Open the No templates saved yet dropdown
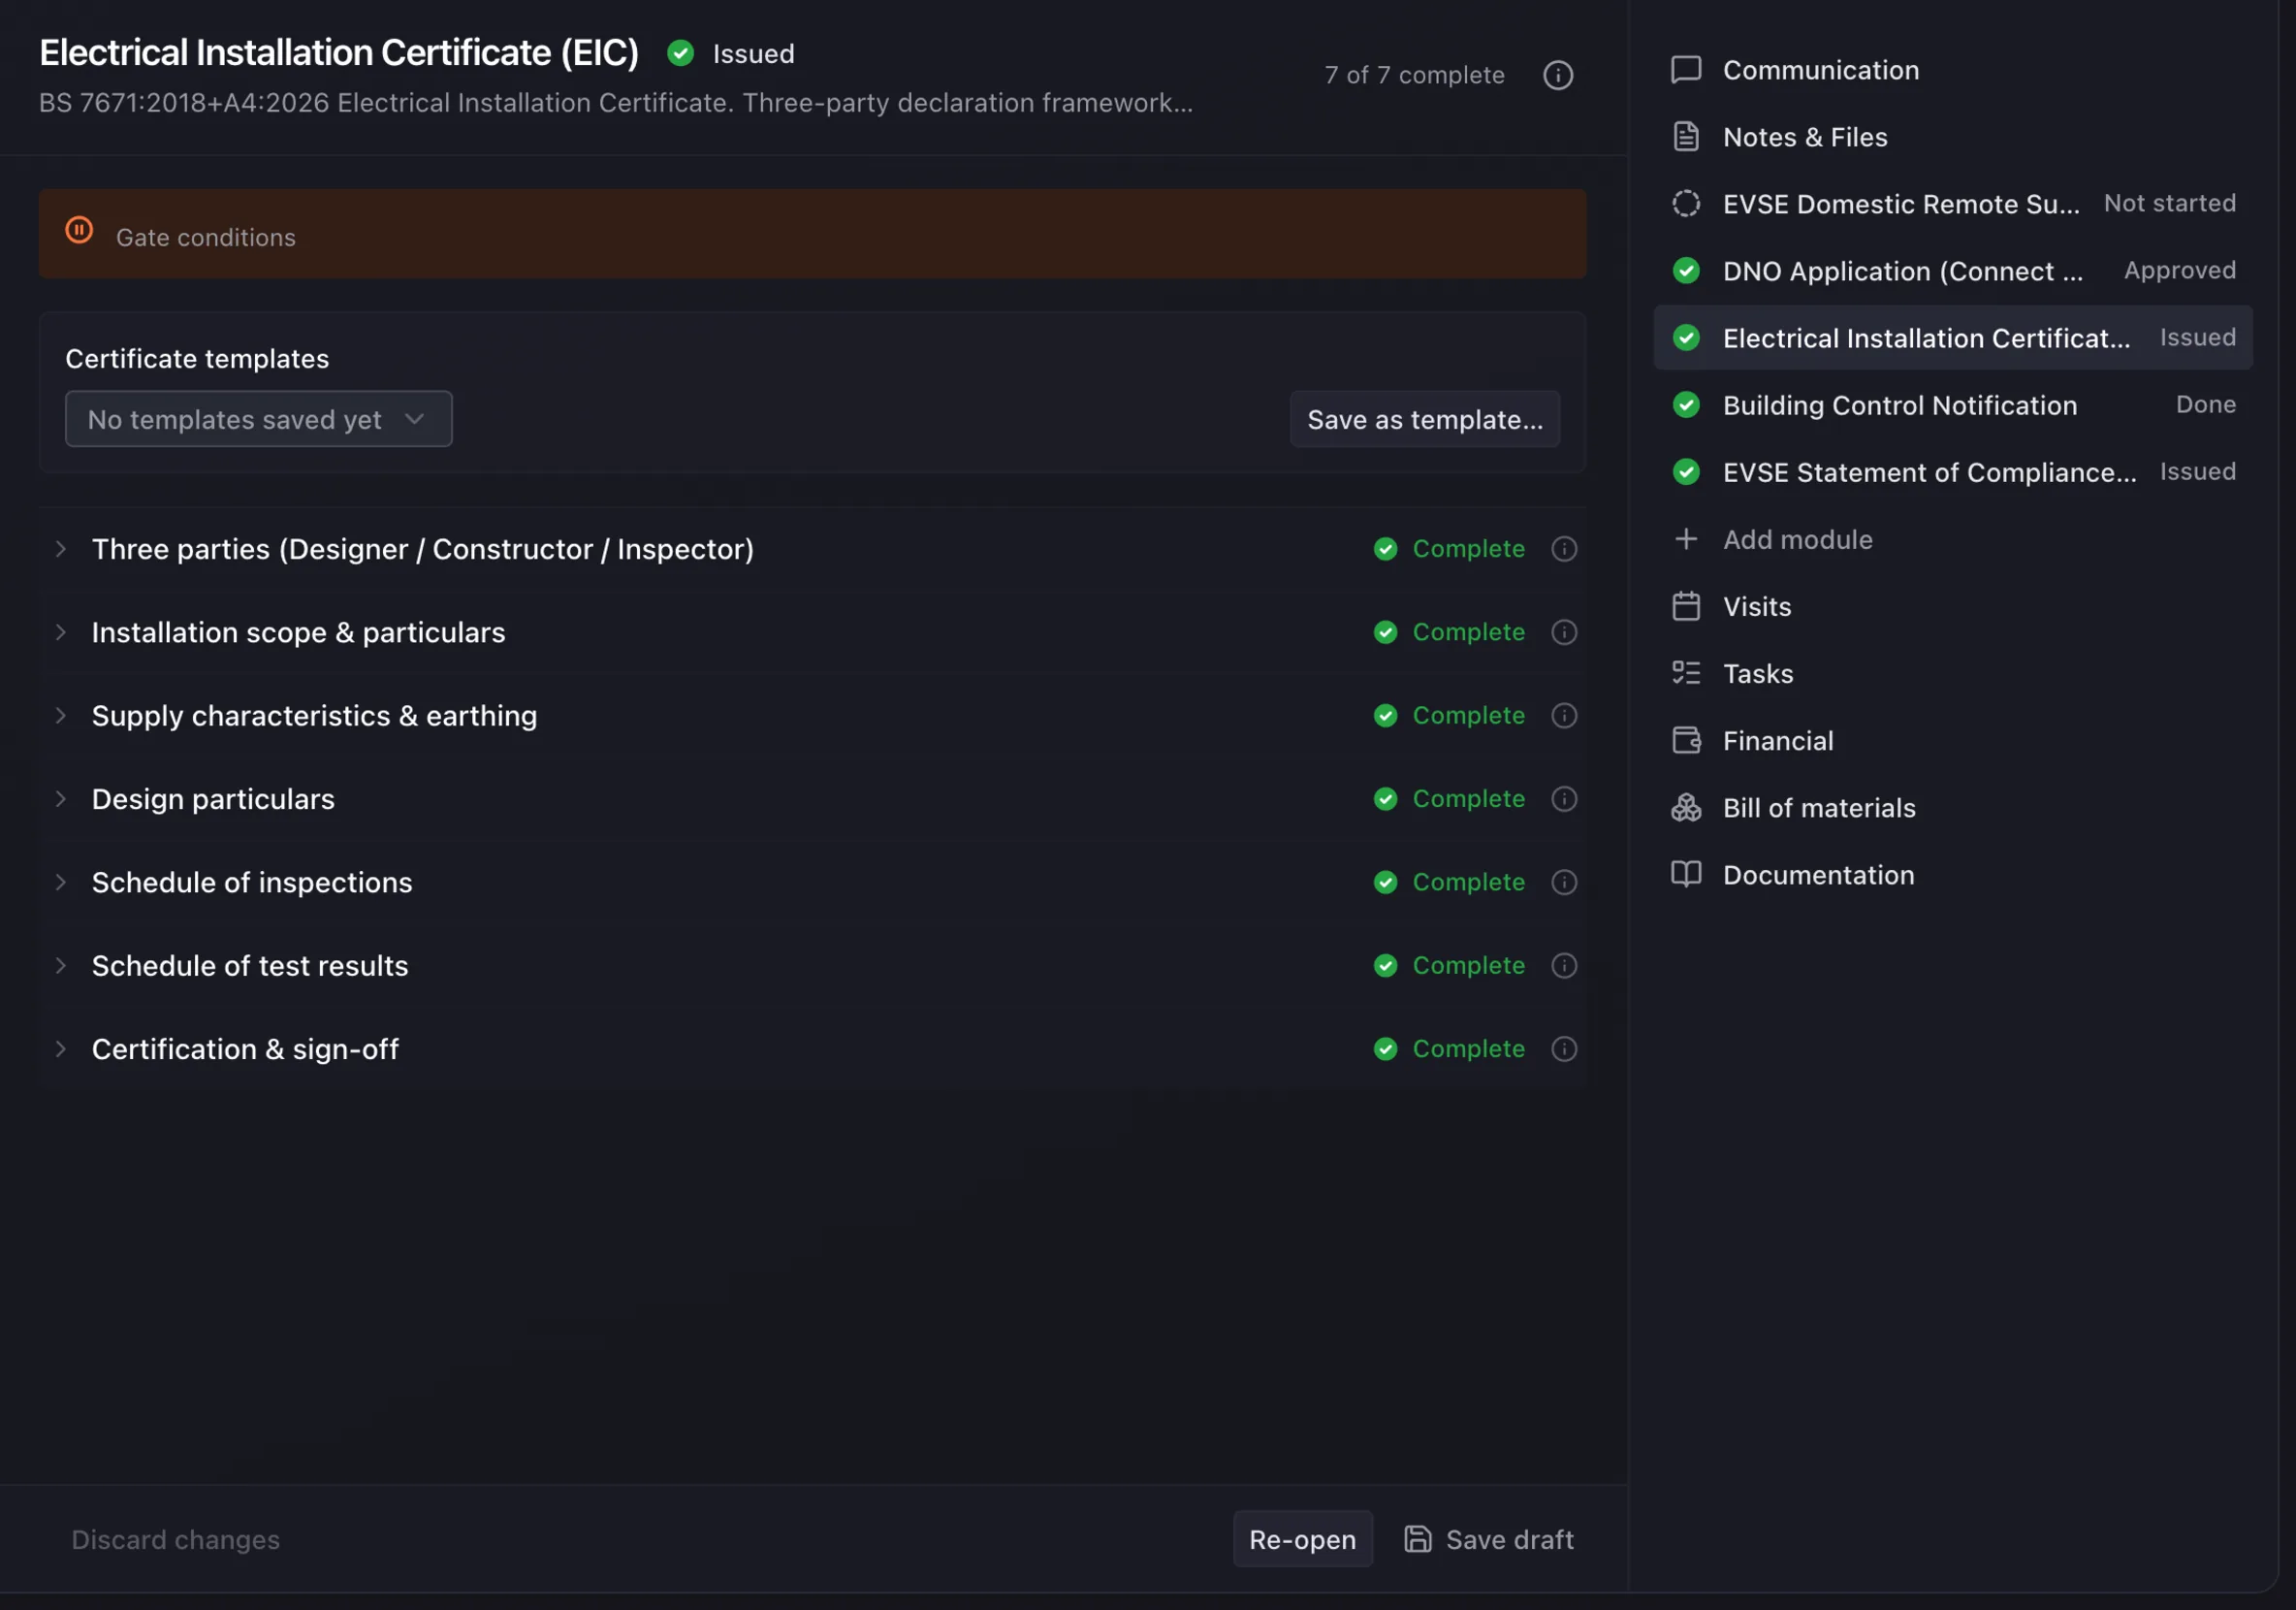2296x1610 pixels. point(258,419)
